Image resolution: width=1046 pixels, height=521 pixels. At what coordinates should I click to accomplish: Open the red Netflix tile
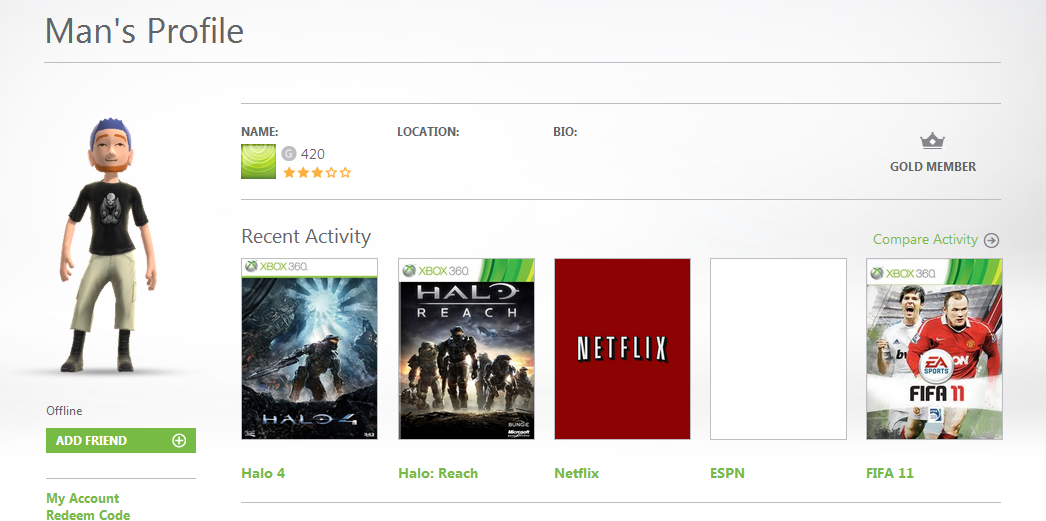[x=622, y=349]
